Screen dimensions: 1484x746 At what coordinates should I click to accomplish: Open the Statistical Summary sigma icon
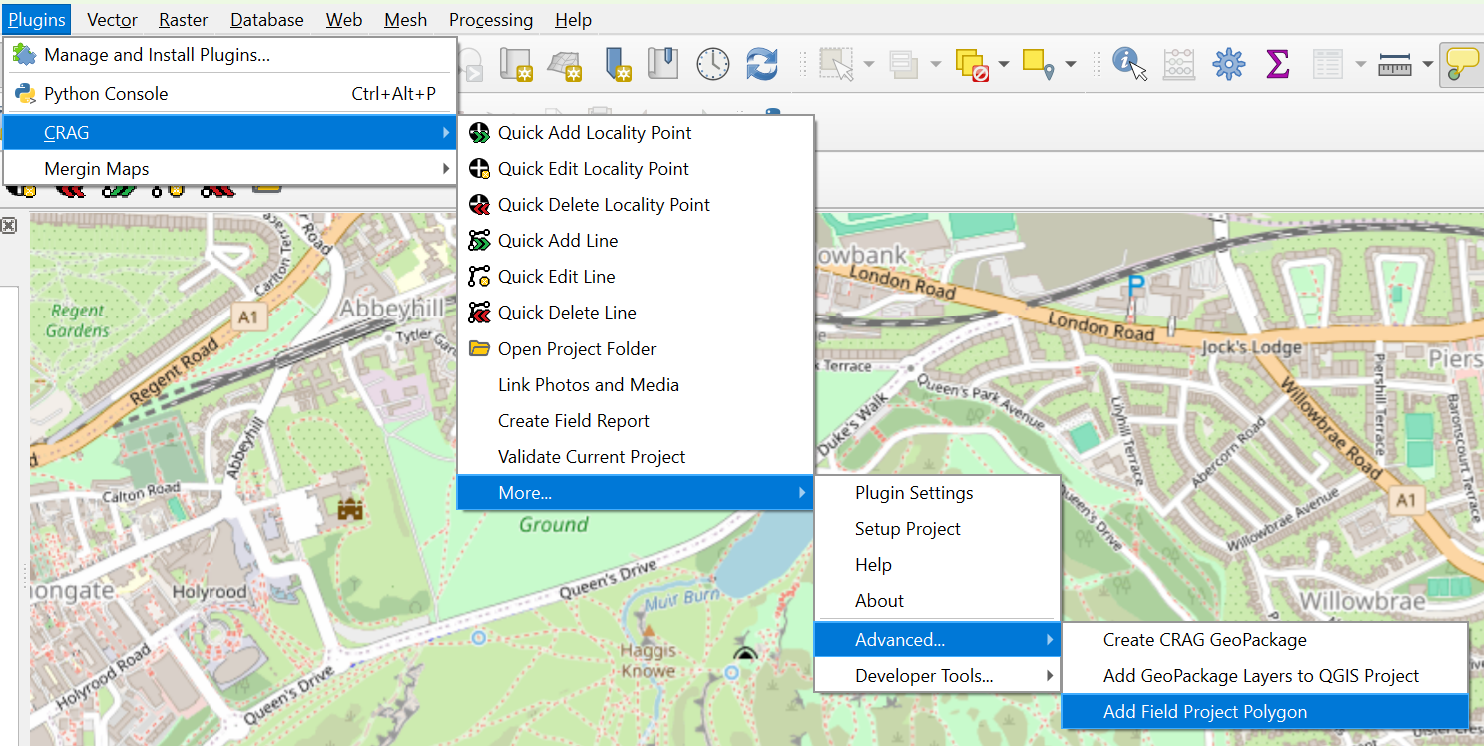[1277, 64]
